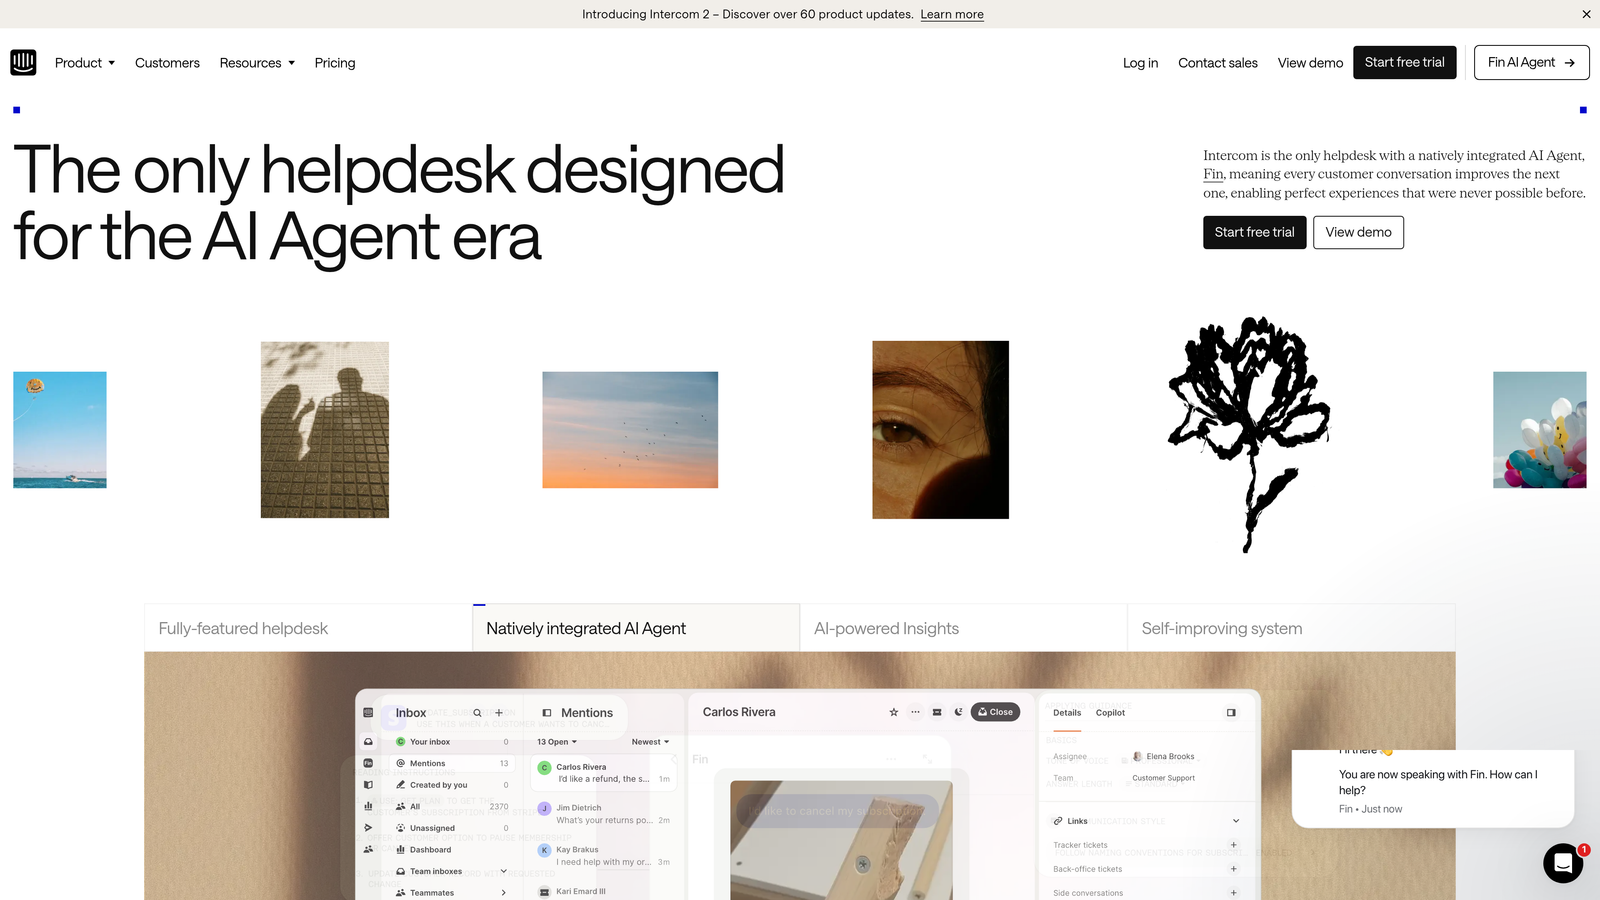Viewport: 1600px width, 900px height.
Task: Open the Resources dropdown menu
Action: pyautogui.click(x=257, y=63)
